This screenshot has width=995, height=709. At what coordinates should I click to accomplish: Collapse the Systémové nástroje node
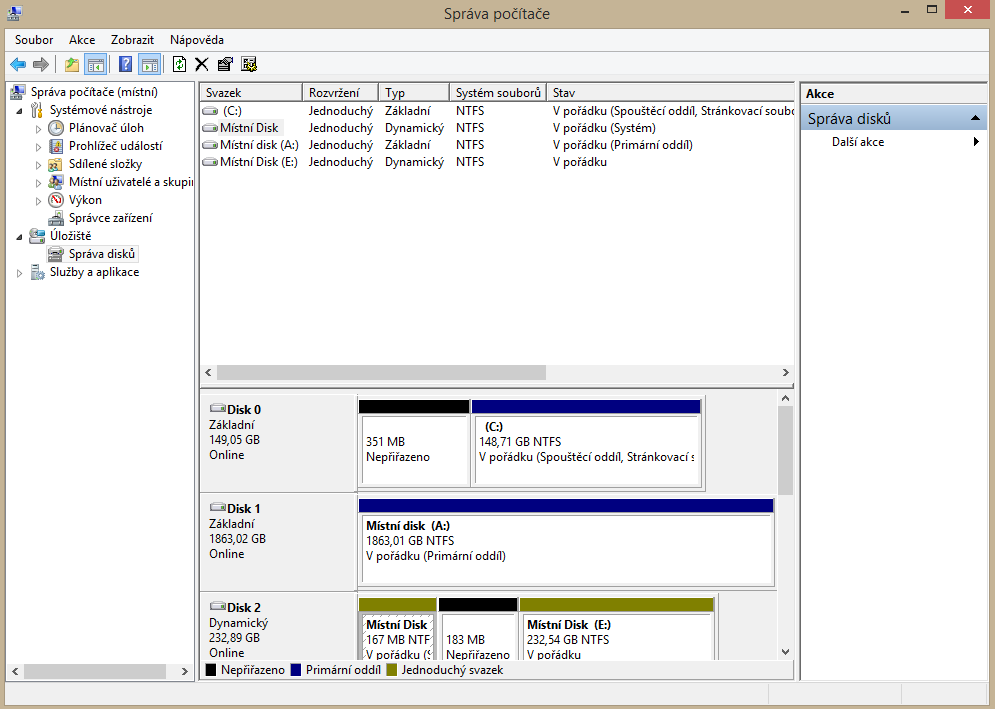[x=21, y=111]
